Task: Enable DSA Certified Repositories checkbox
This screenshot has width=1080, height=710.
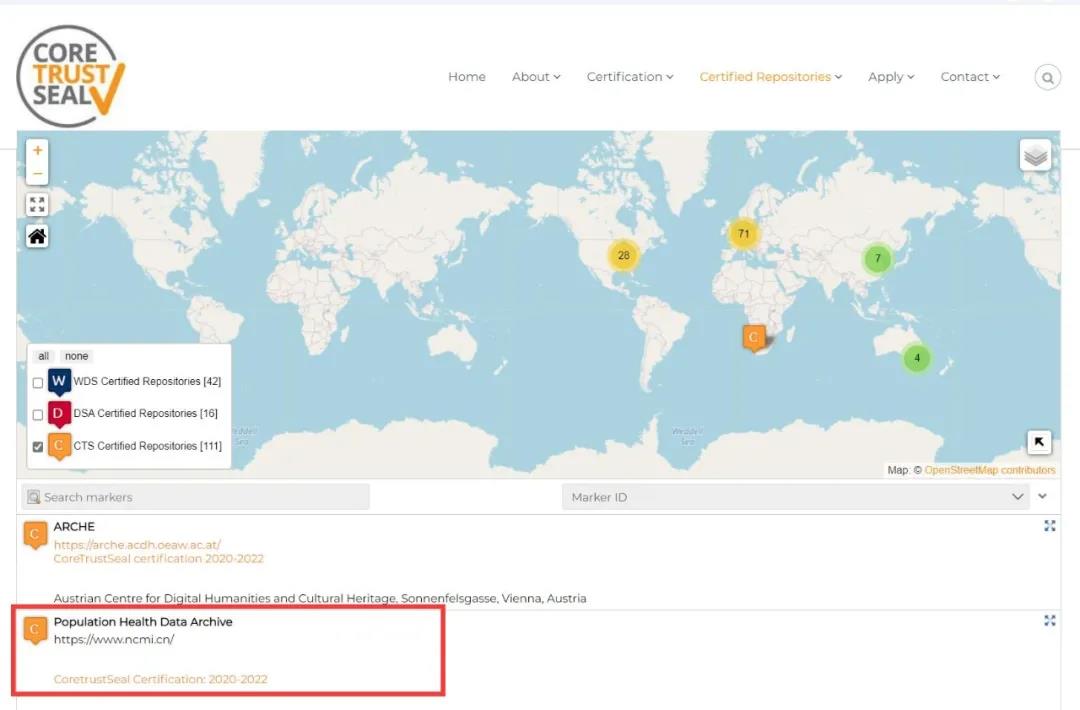Action: [38, 414]
